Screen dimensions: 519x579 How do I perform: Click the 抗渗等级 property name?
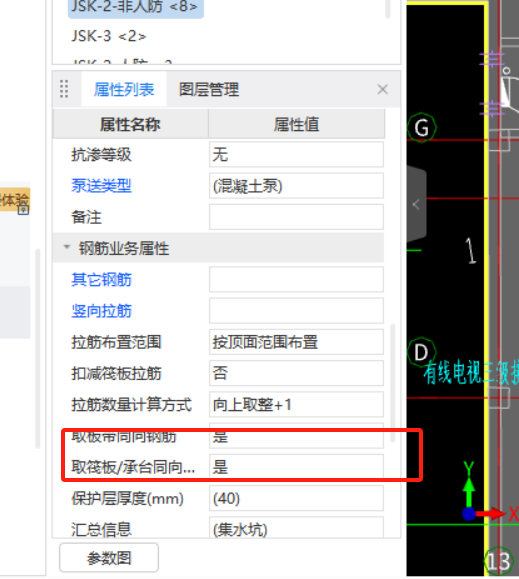(102, 154)
